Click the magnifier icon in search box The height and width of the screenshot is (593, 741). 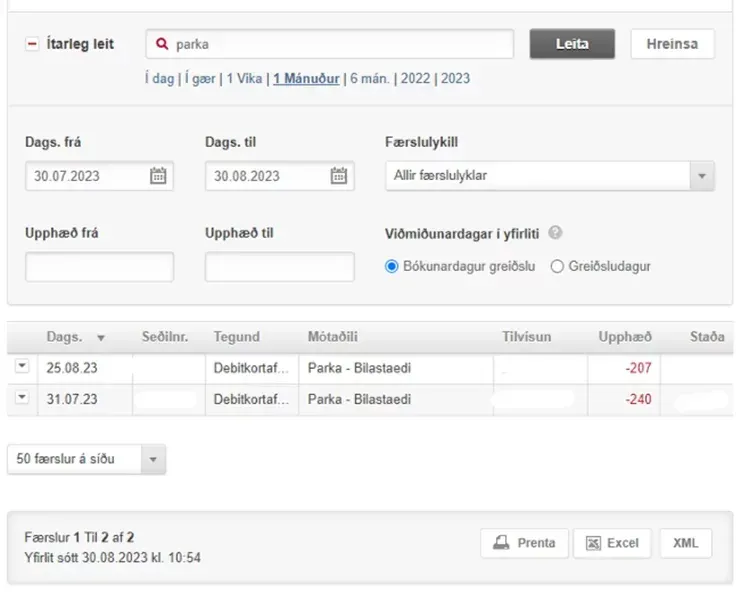click(163, 44)
